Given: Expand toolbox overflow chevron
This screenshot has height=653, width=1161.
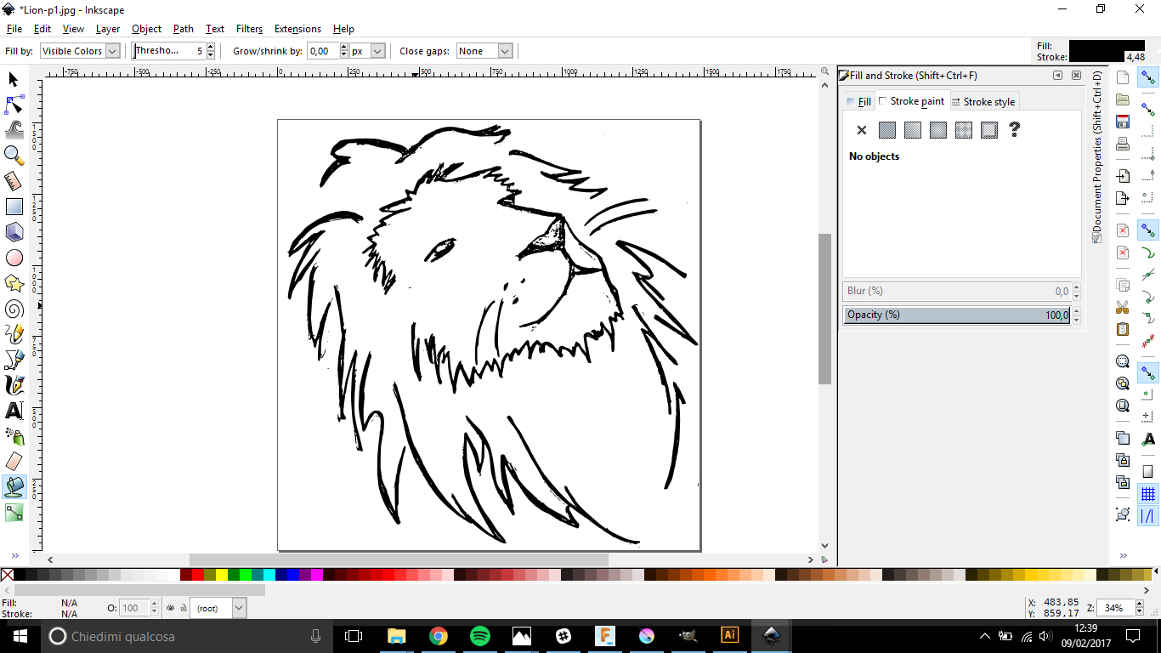Looking at the screenshot, I should [15, 555].
